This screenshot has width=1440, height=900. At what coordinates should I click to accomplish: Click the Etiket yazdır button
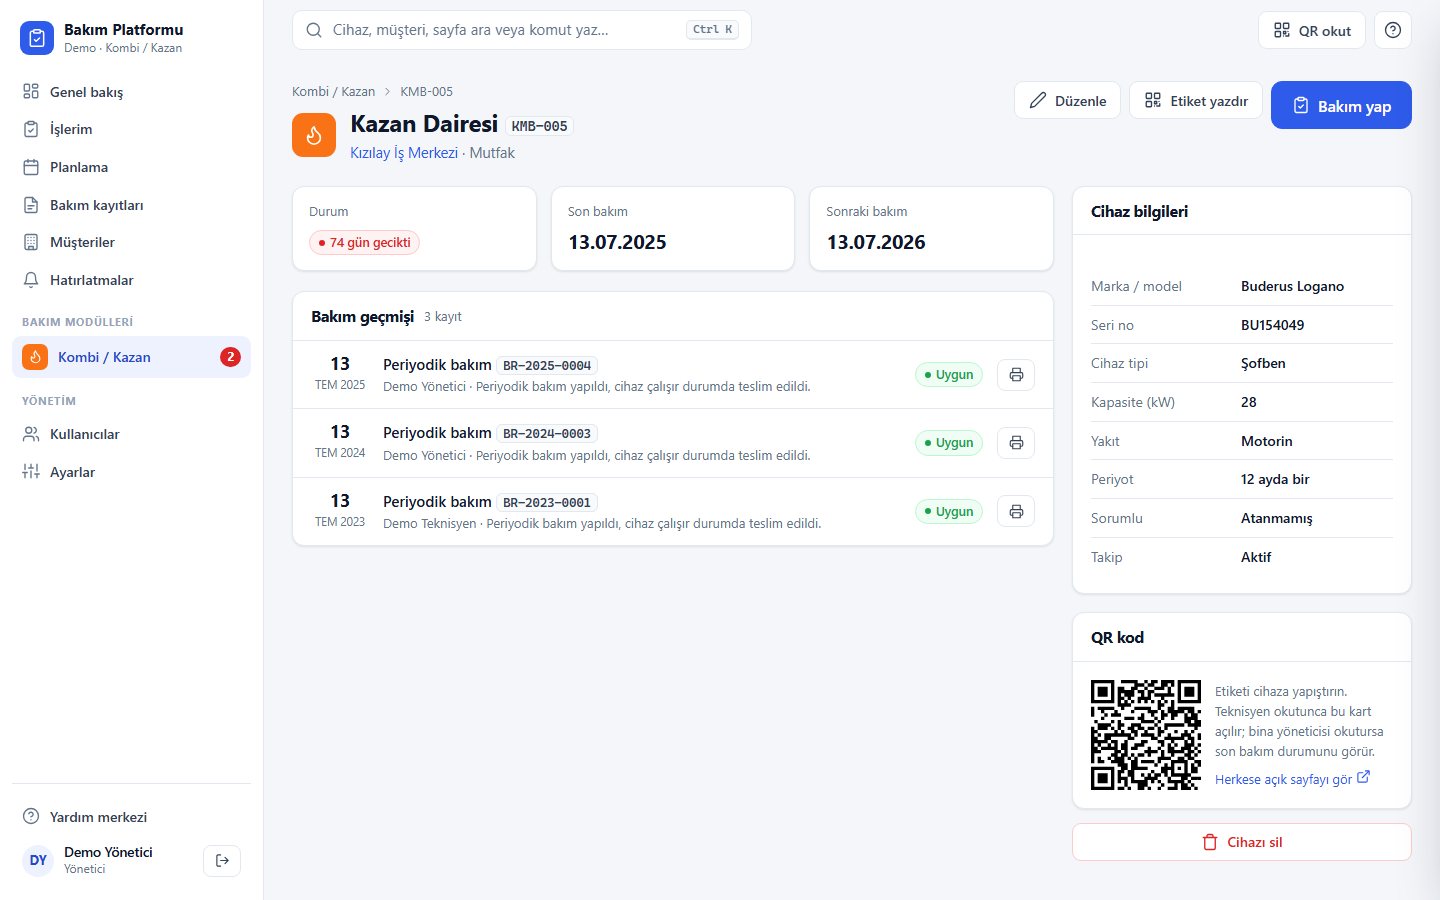1196,100
